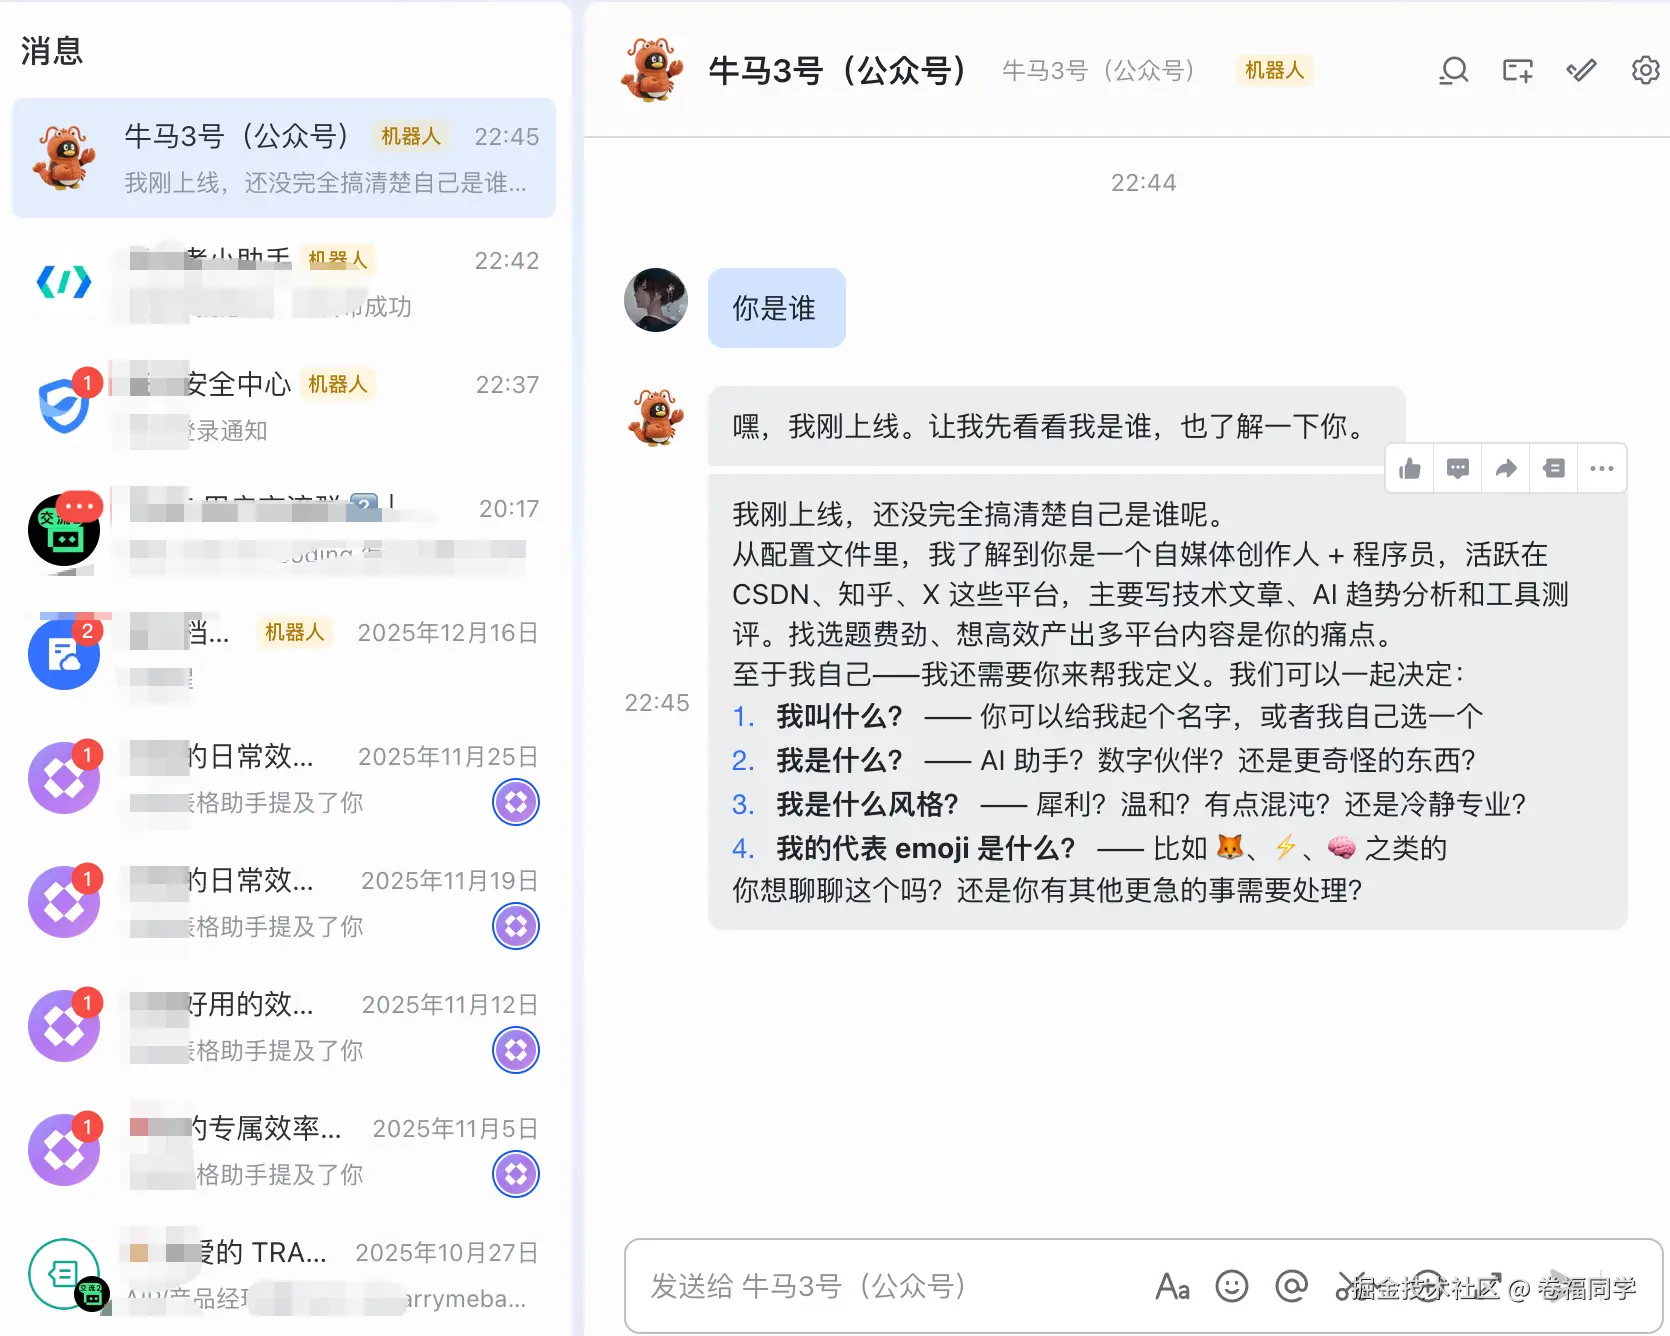This screenshot has height=1336, width=1670.
Task: Click the 牛马3号 avatar in chat header
Action: point(652,70)
